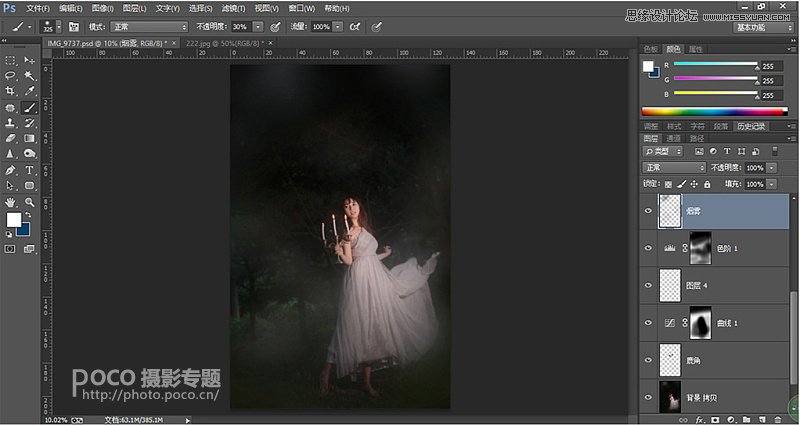Screen dimensions: 800x425
Task: Select the Eyedropper tool
Action: pyautogui.click(x=30, y=91)
